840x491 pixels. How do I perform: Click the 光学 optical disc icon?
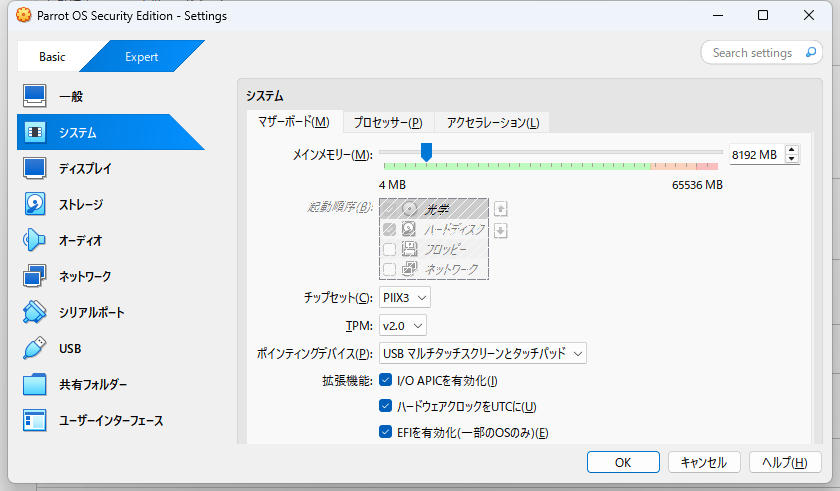(409, 209)
